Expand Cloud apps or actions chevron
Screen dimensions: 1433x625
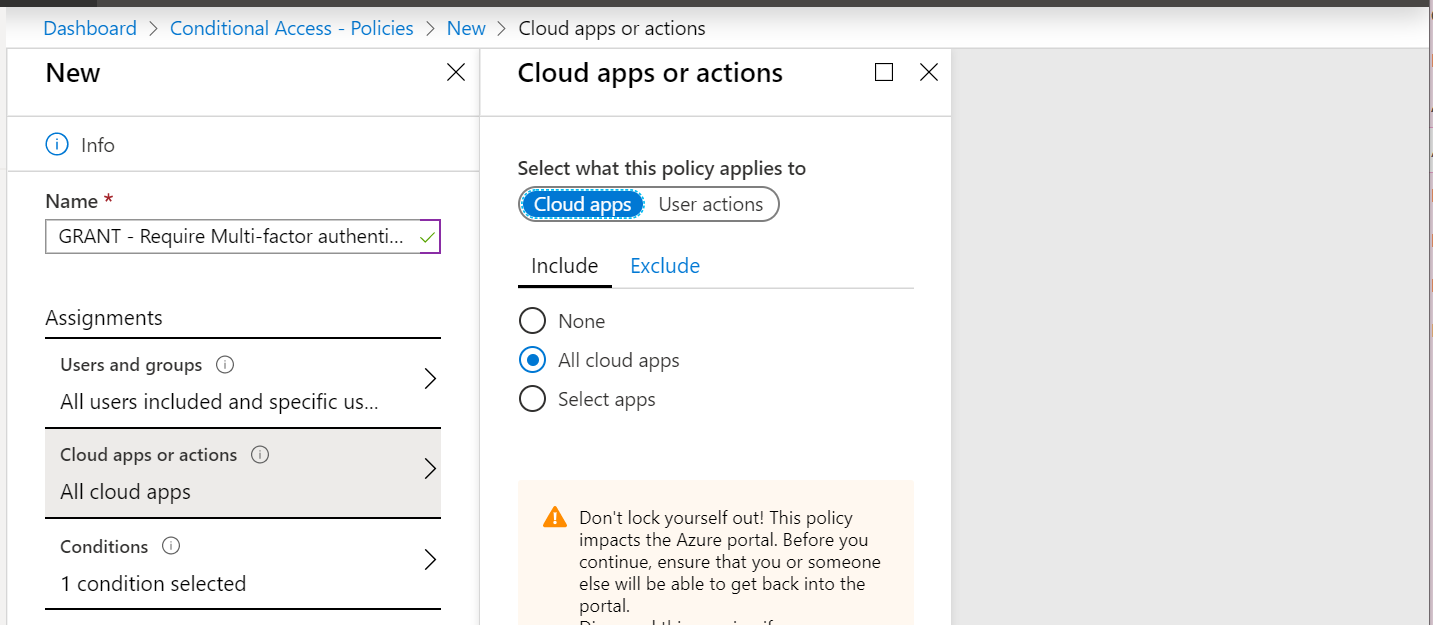[x=431, y=469]
